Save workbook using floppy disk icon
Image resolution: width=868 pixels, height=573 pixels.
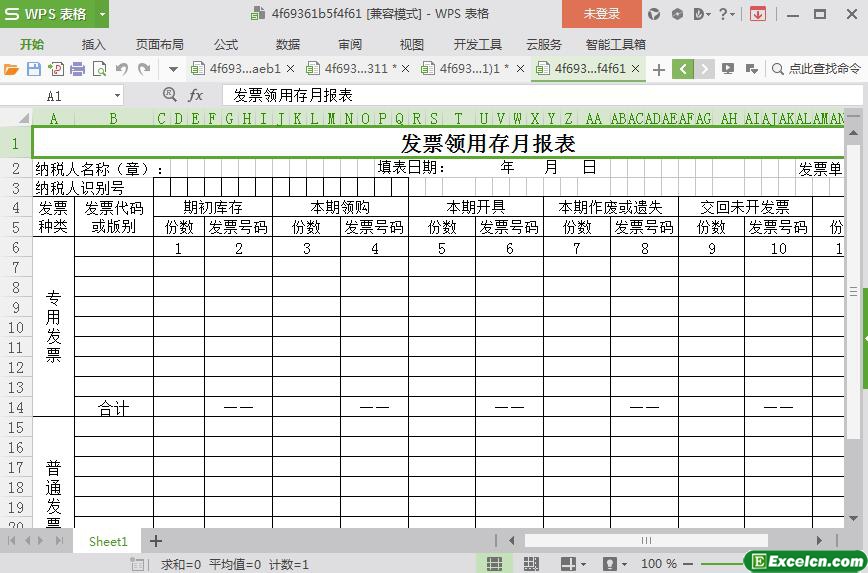click(x=34, y=69)
